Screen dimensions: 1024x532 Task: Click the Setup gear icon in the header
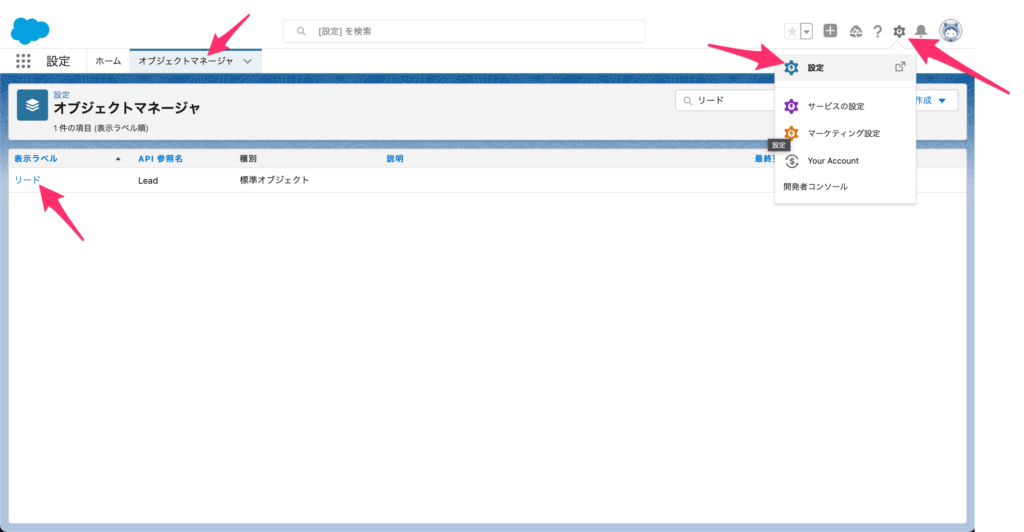pyautogui.click(x=899, y=31)
